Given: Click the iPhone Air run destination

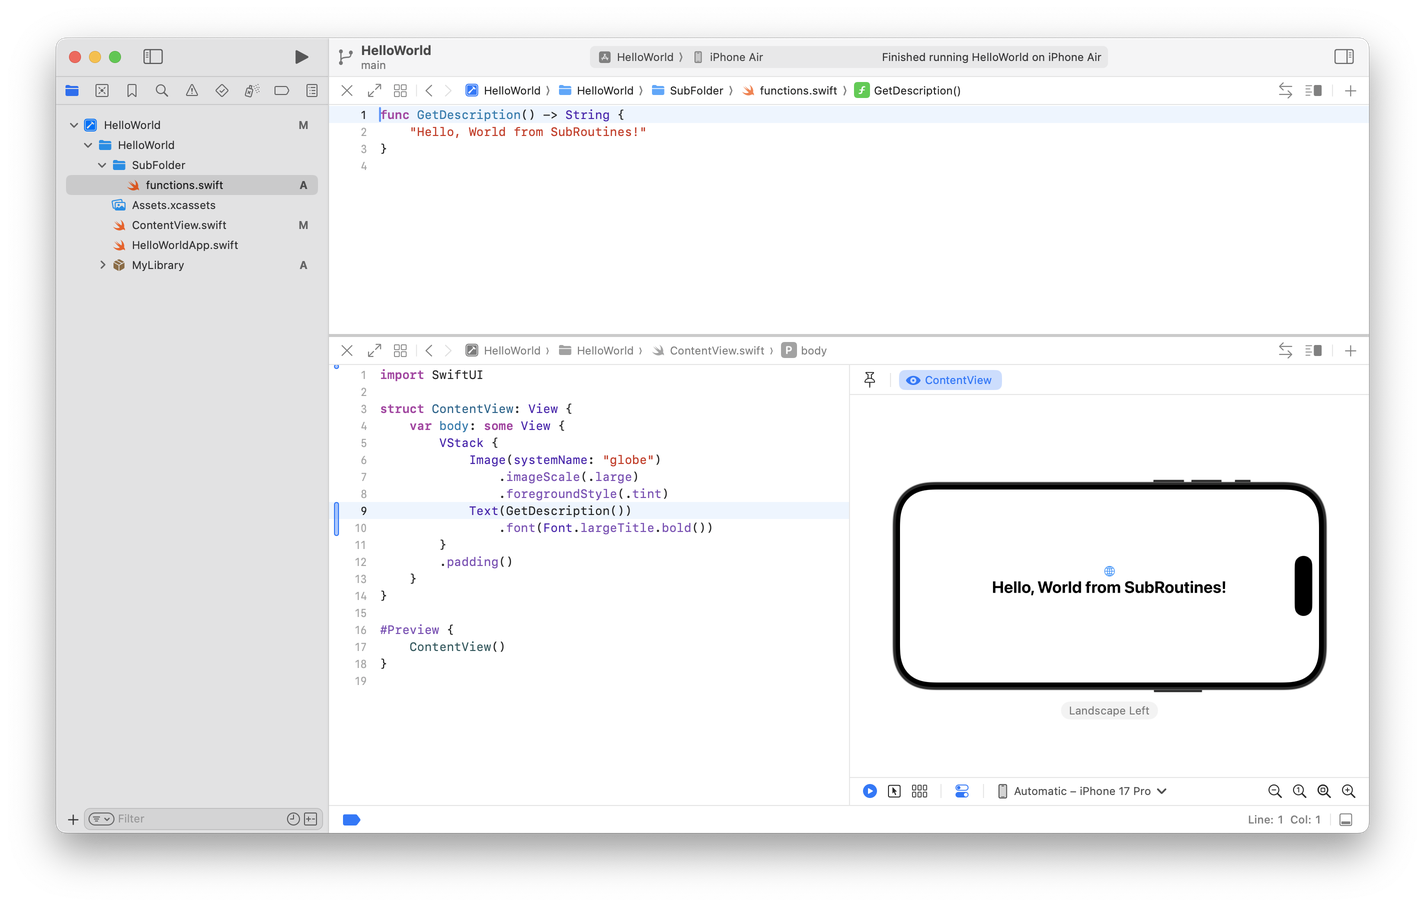Looking at the screenshot, I should click(x=735, y=57).
